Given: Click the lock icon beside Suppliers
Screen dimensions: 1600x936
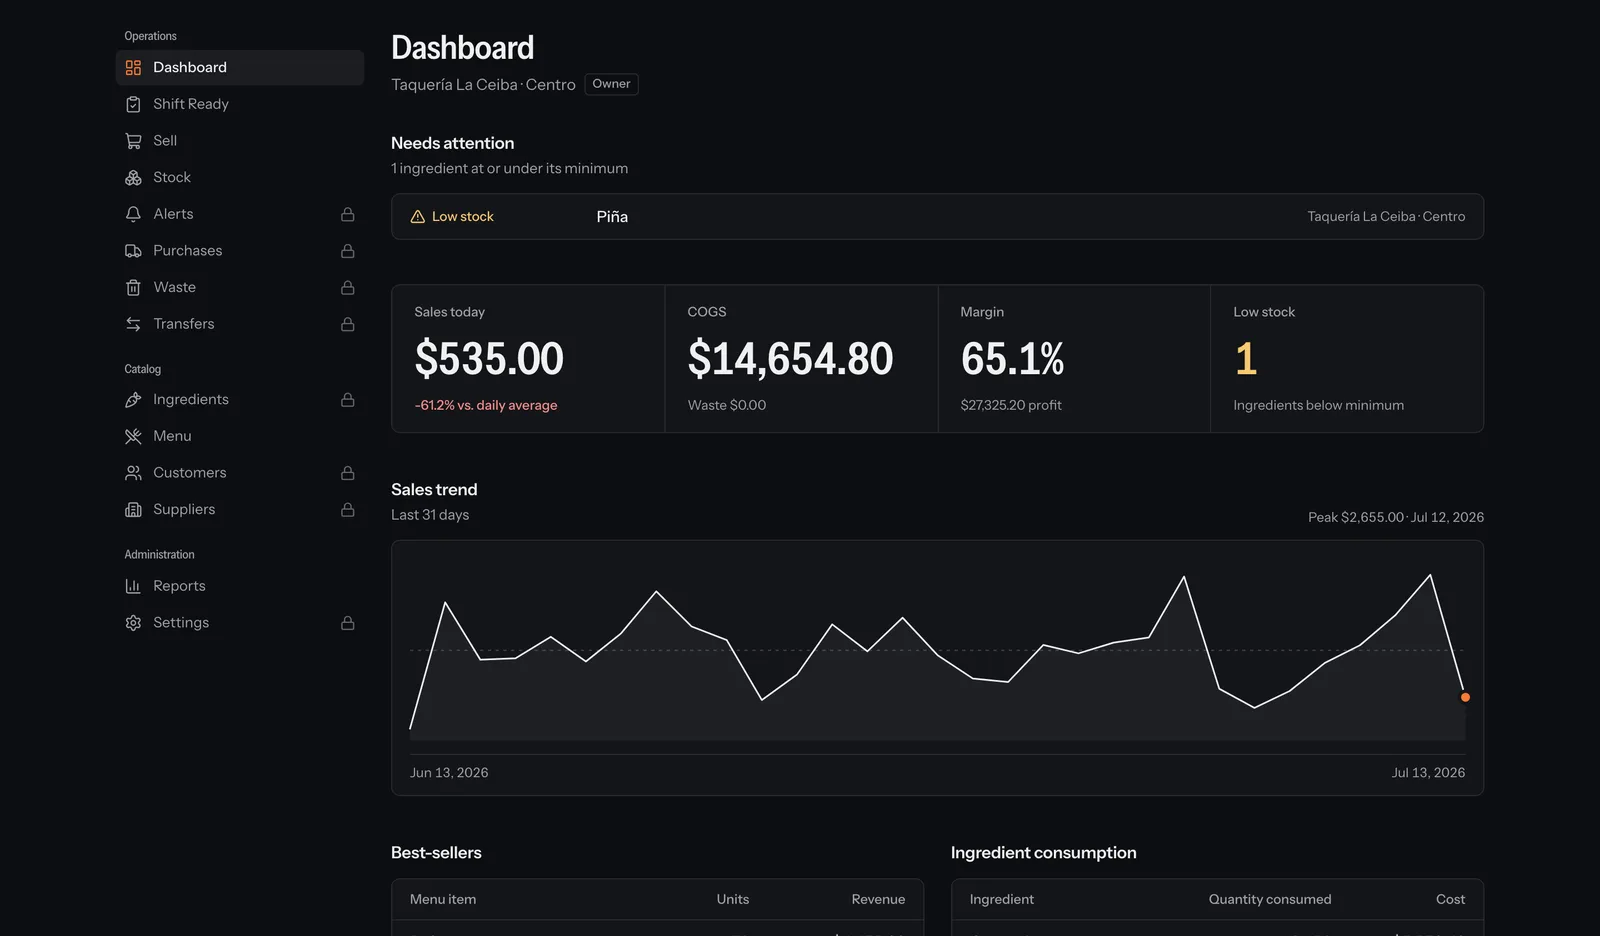Looking at the screenshot, I should tap(348, 510).
